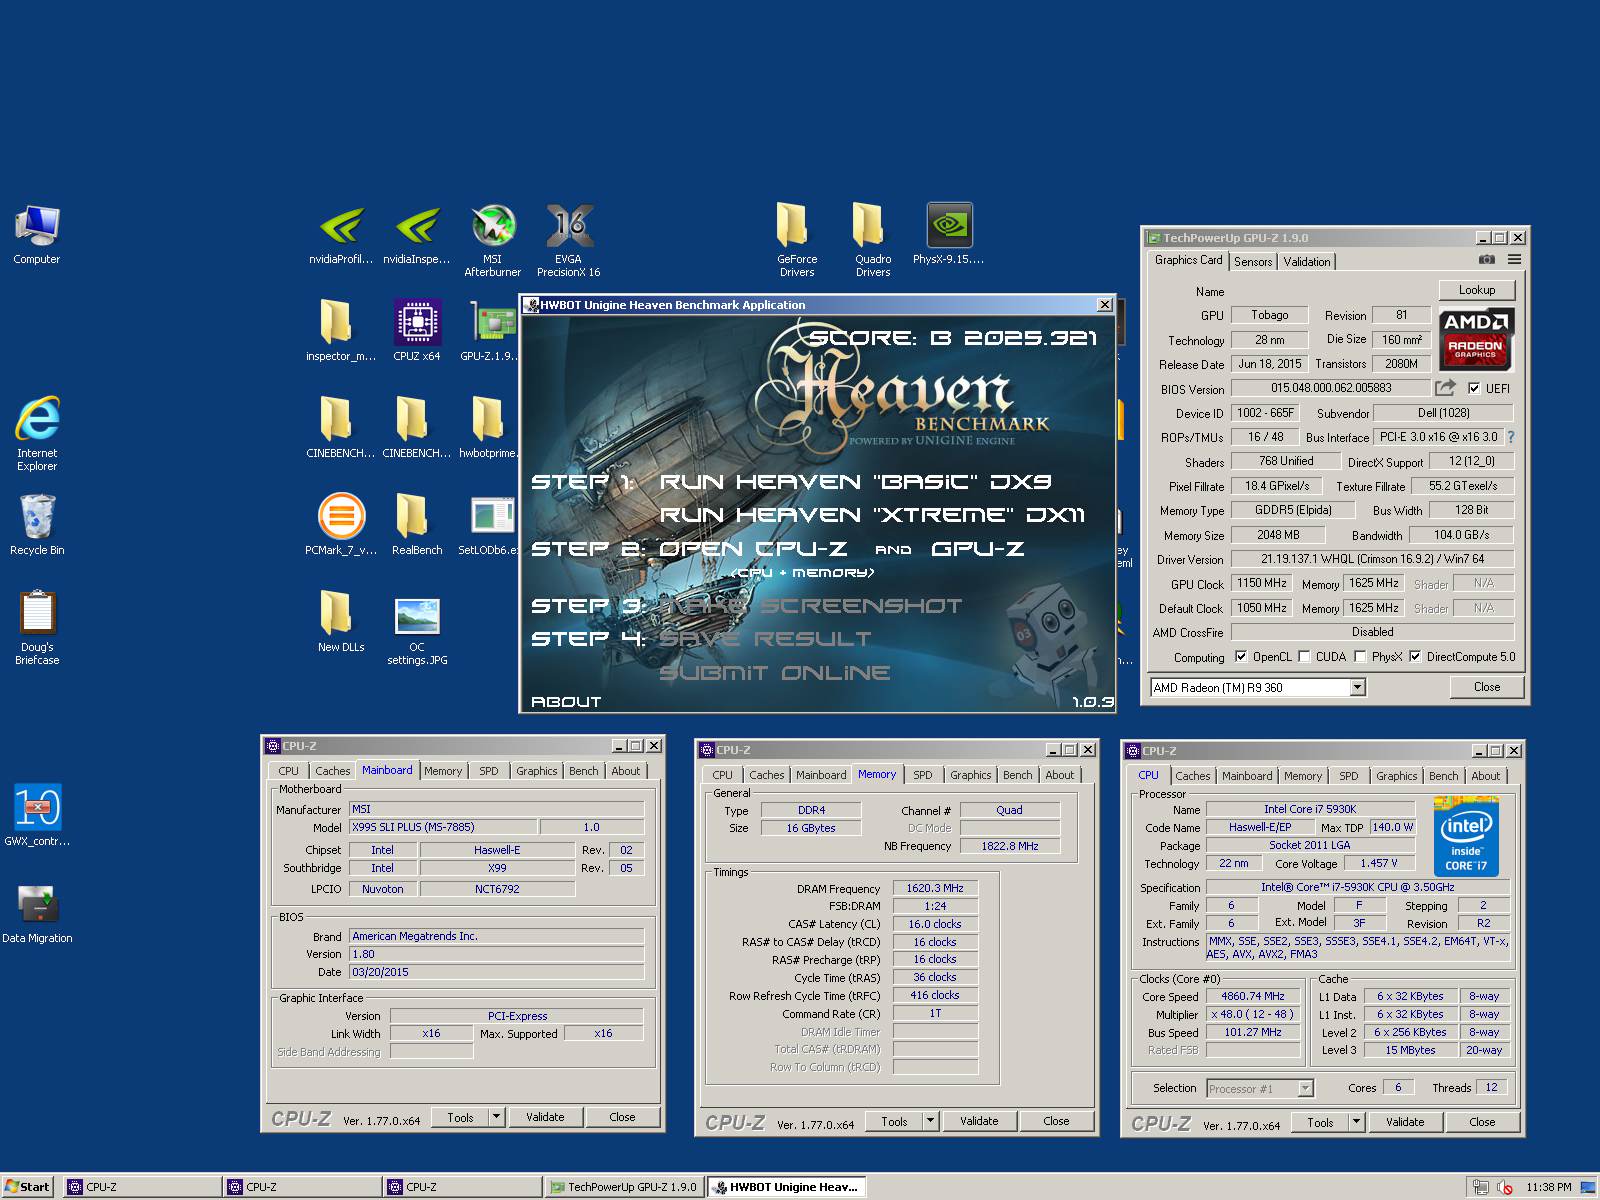Open the New DLLs folder
The image size is (1600, 1200).
(341, 621)
